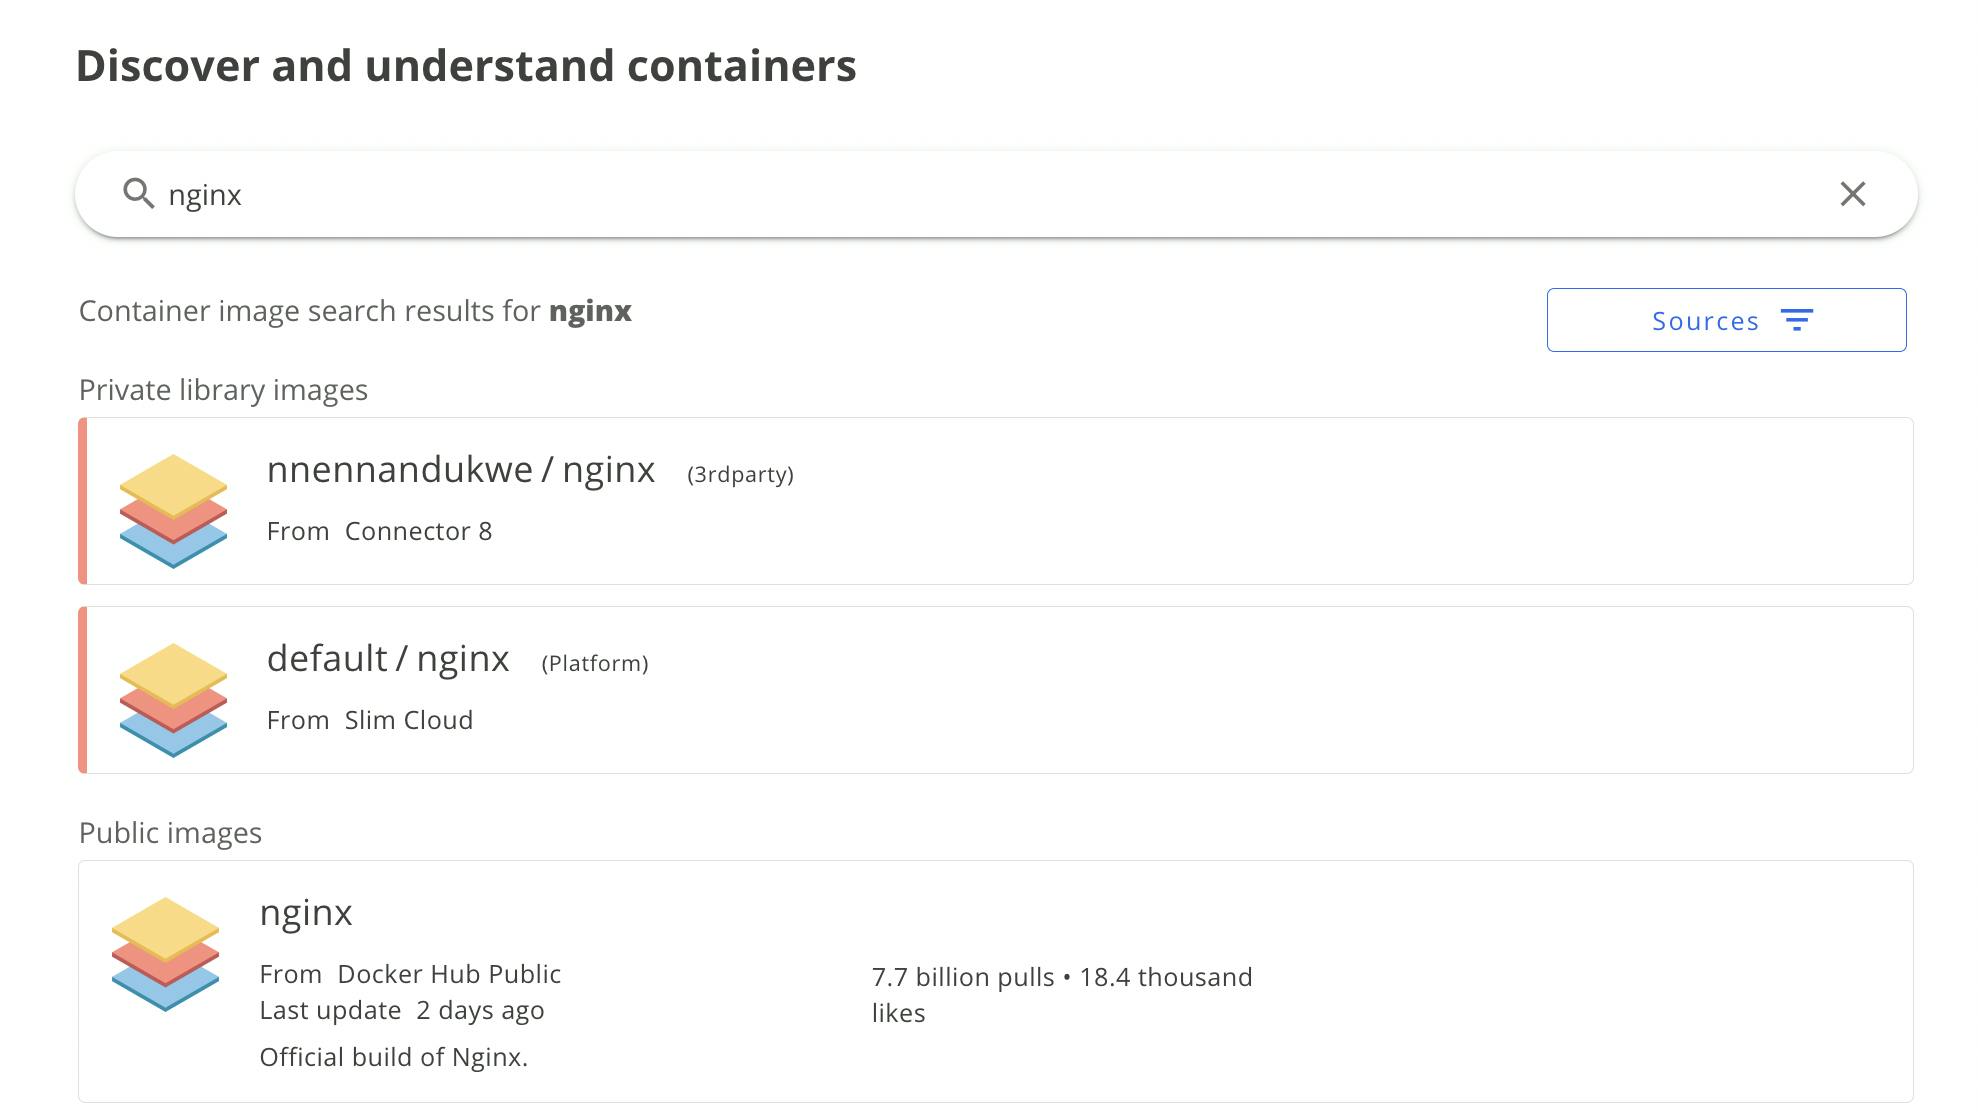Open the public nginx image title
The width and height of the screenshot is (1978, 1120).
pos(306,913)
